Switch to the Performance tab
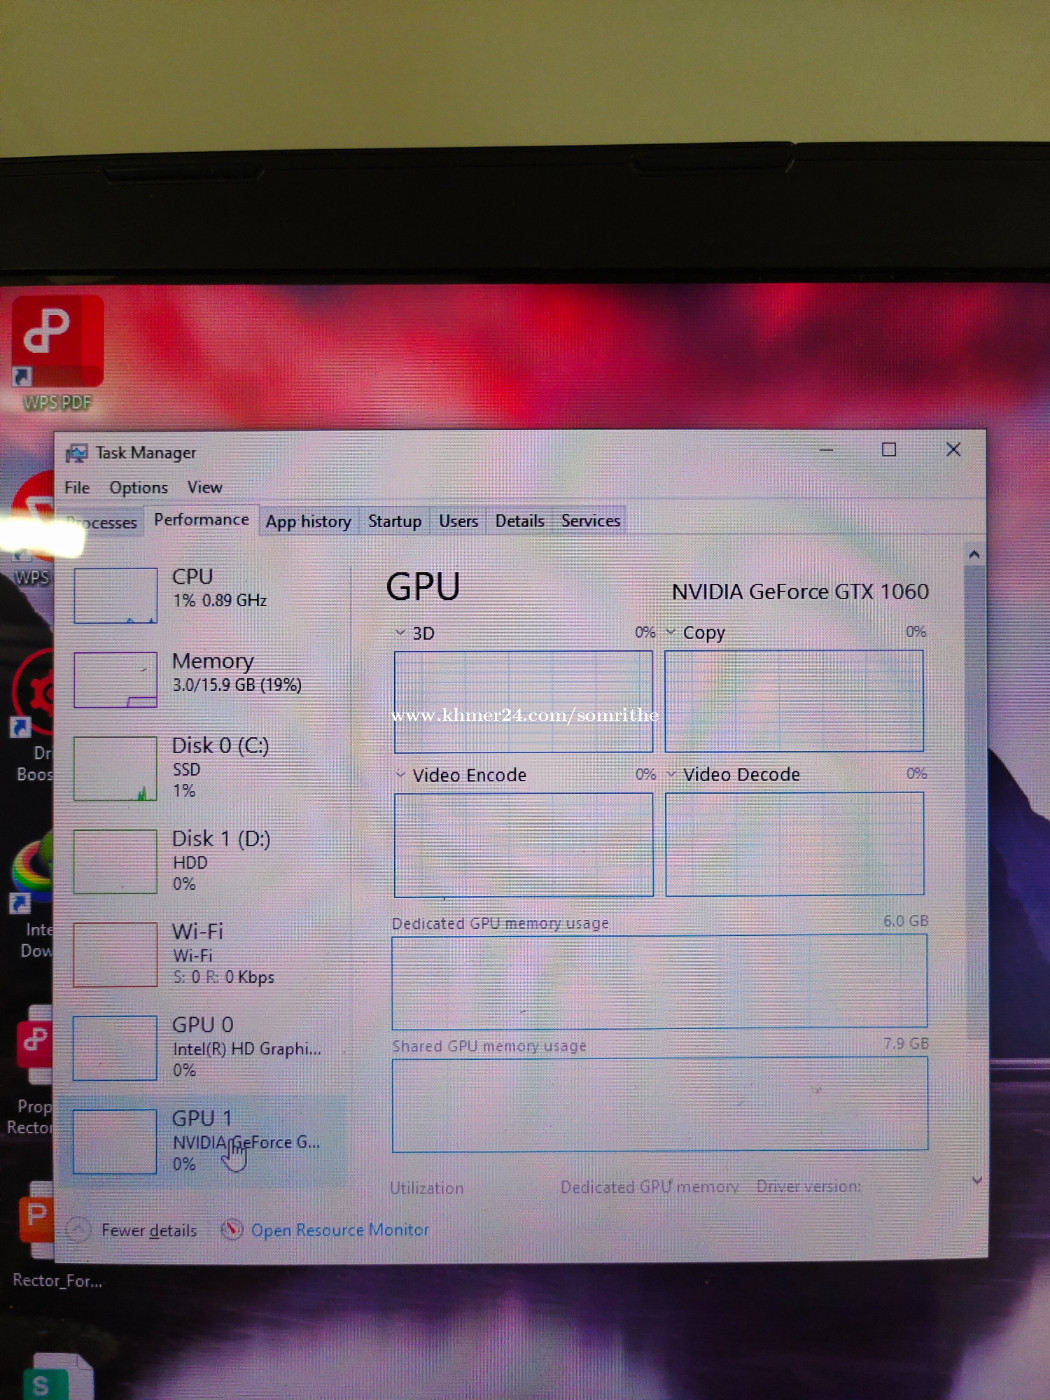1050x1400 pixels. [201, 520]
